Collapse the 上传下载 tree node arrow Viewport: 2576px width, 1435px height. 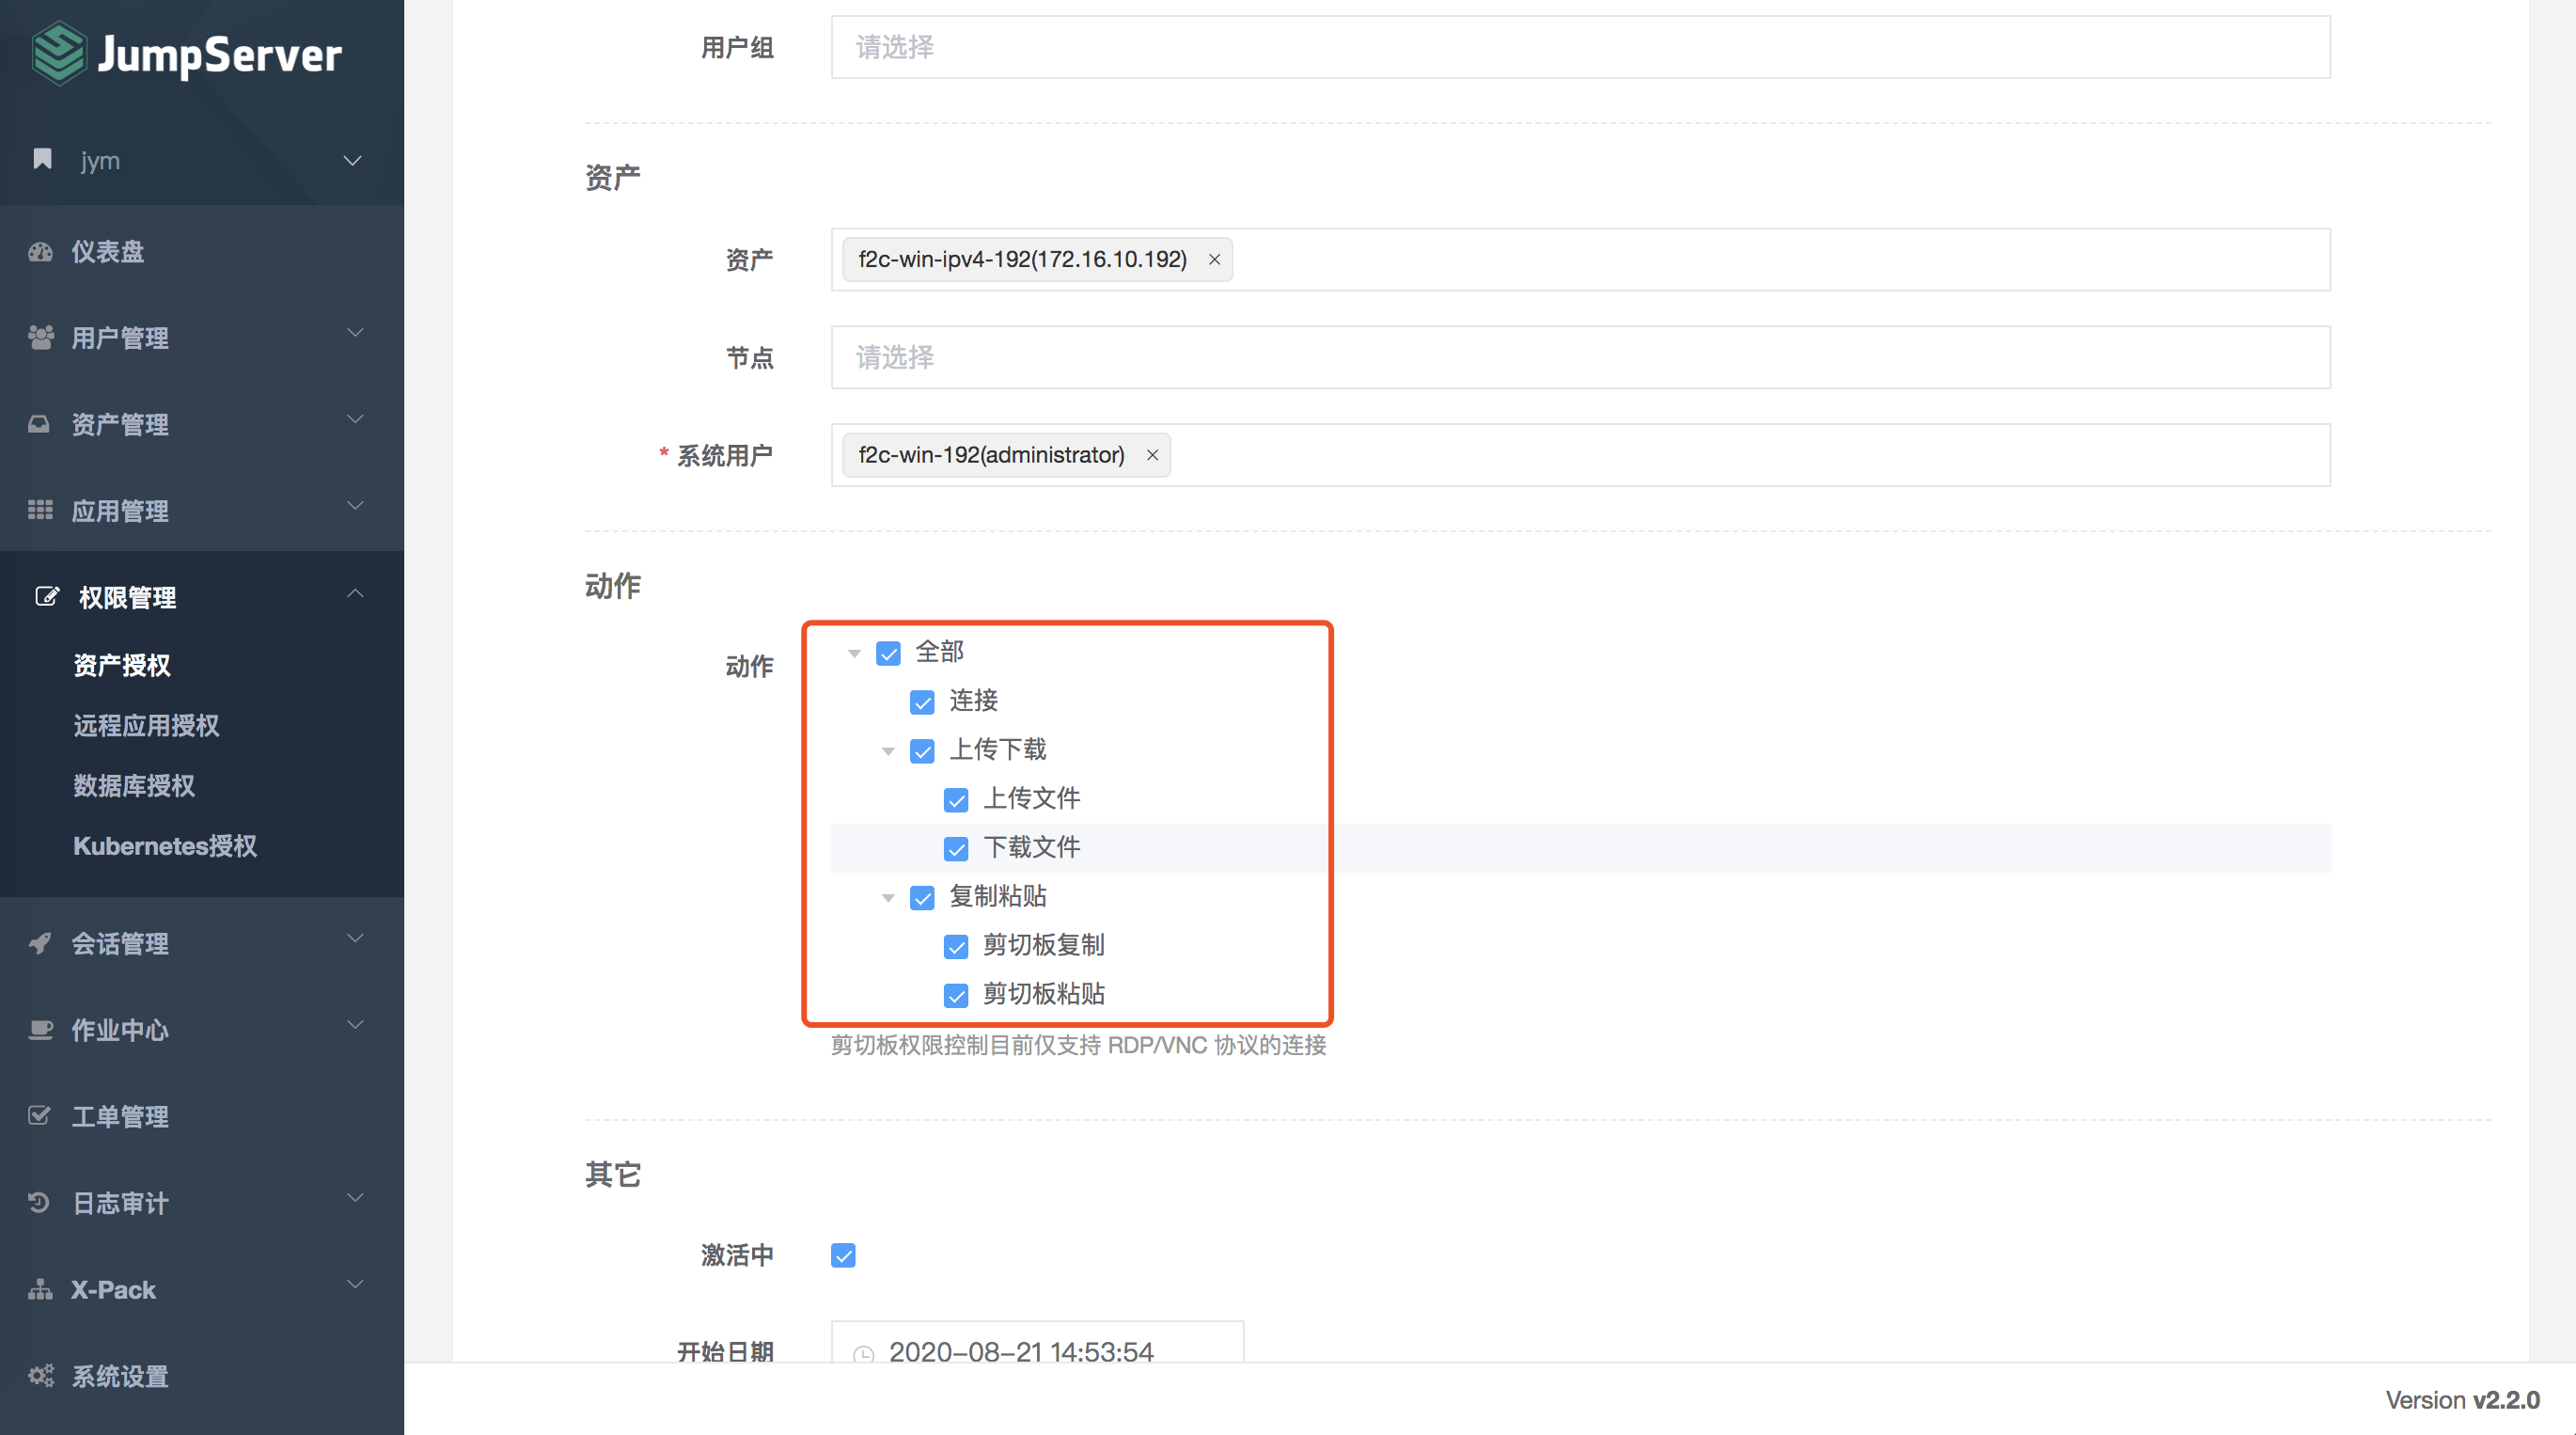888,752
